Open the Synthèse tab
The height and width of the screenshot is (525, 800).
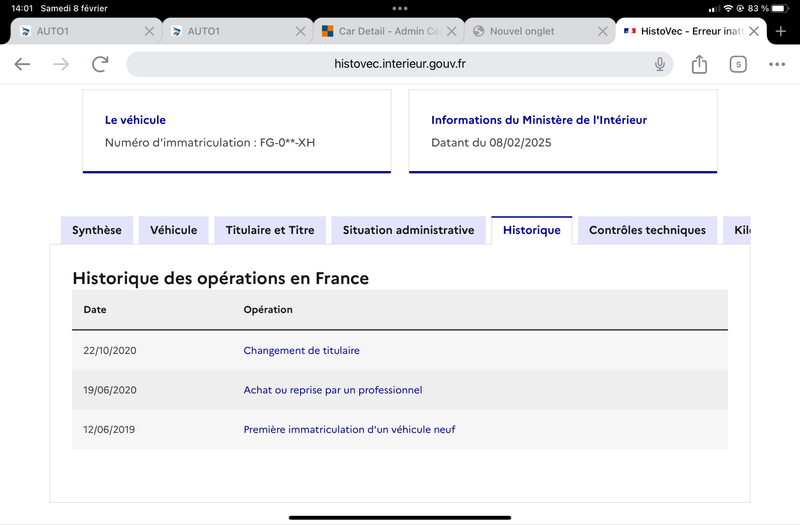pyautogui.click(x=97, y=230)
